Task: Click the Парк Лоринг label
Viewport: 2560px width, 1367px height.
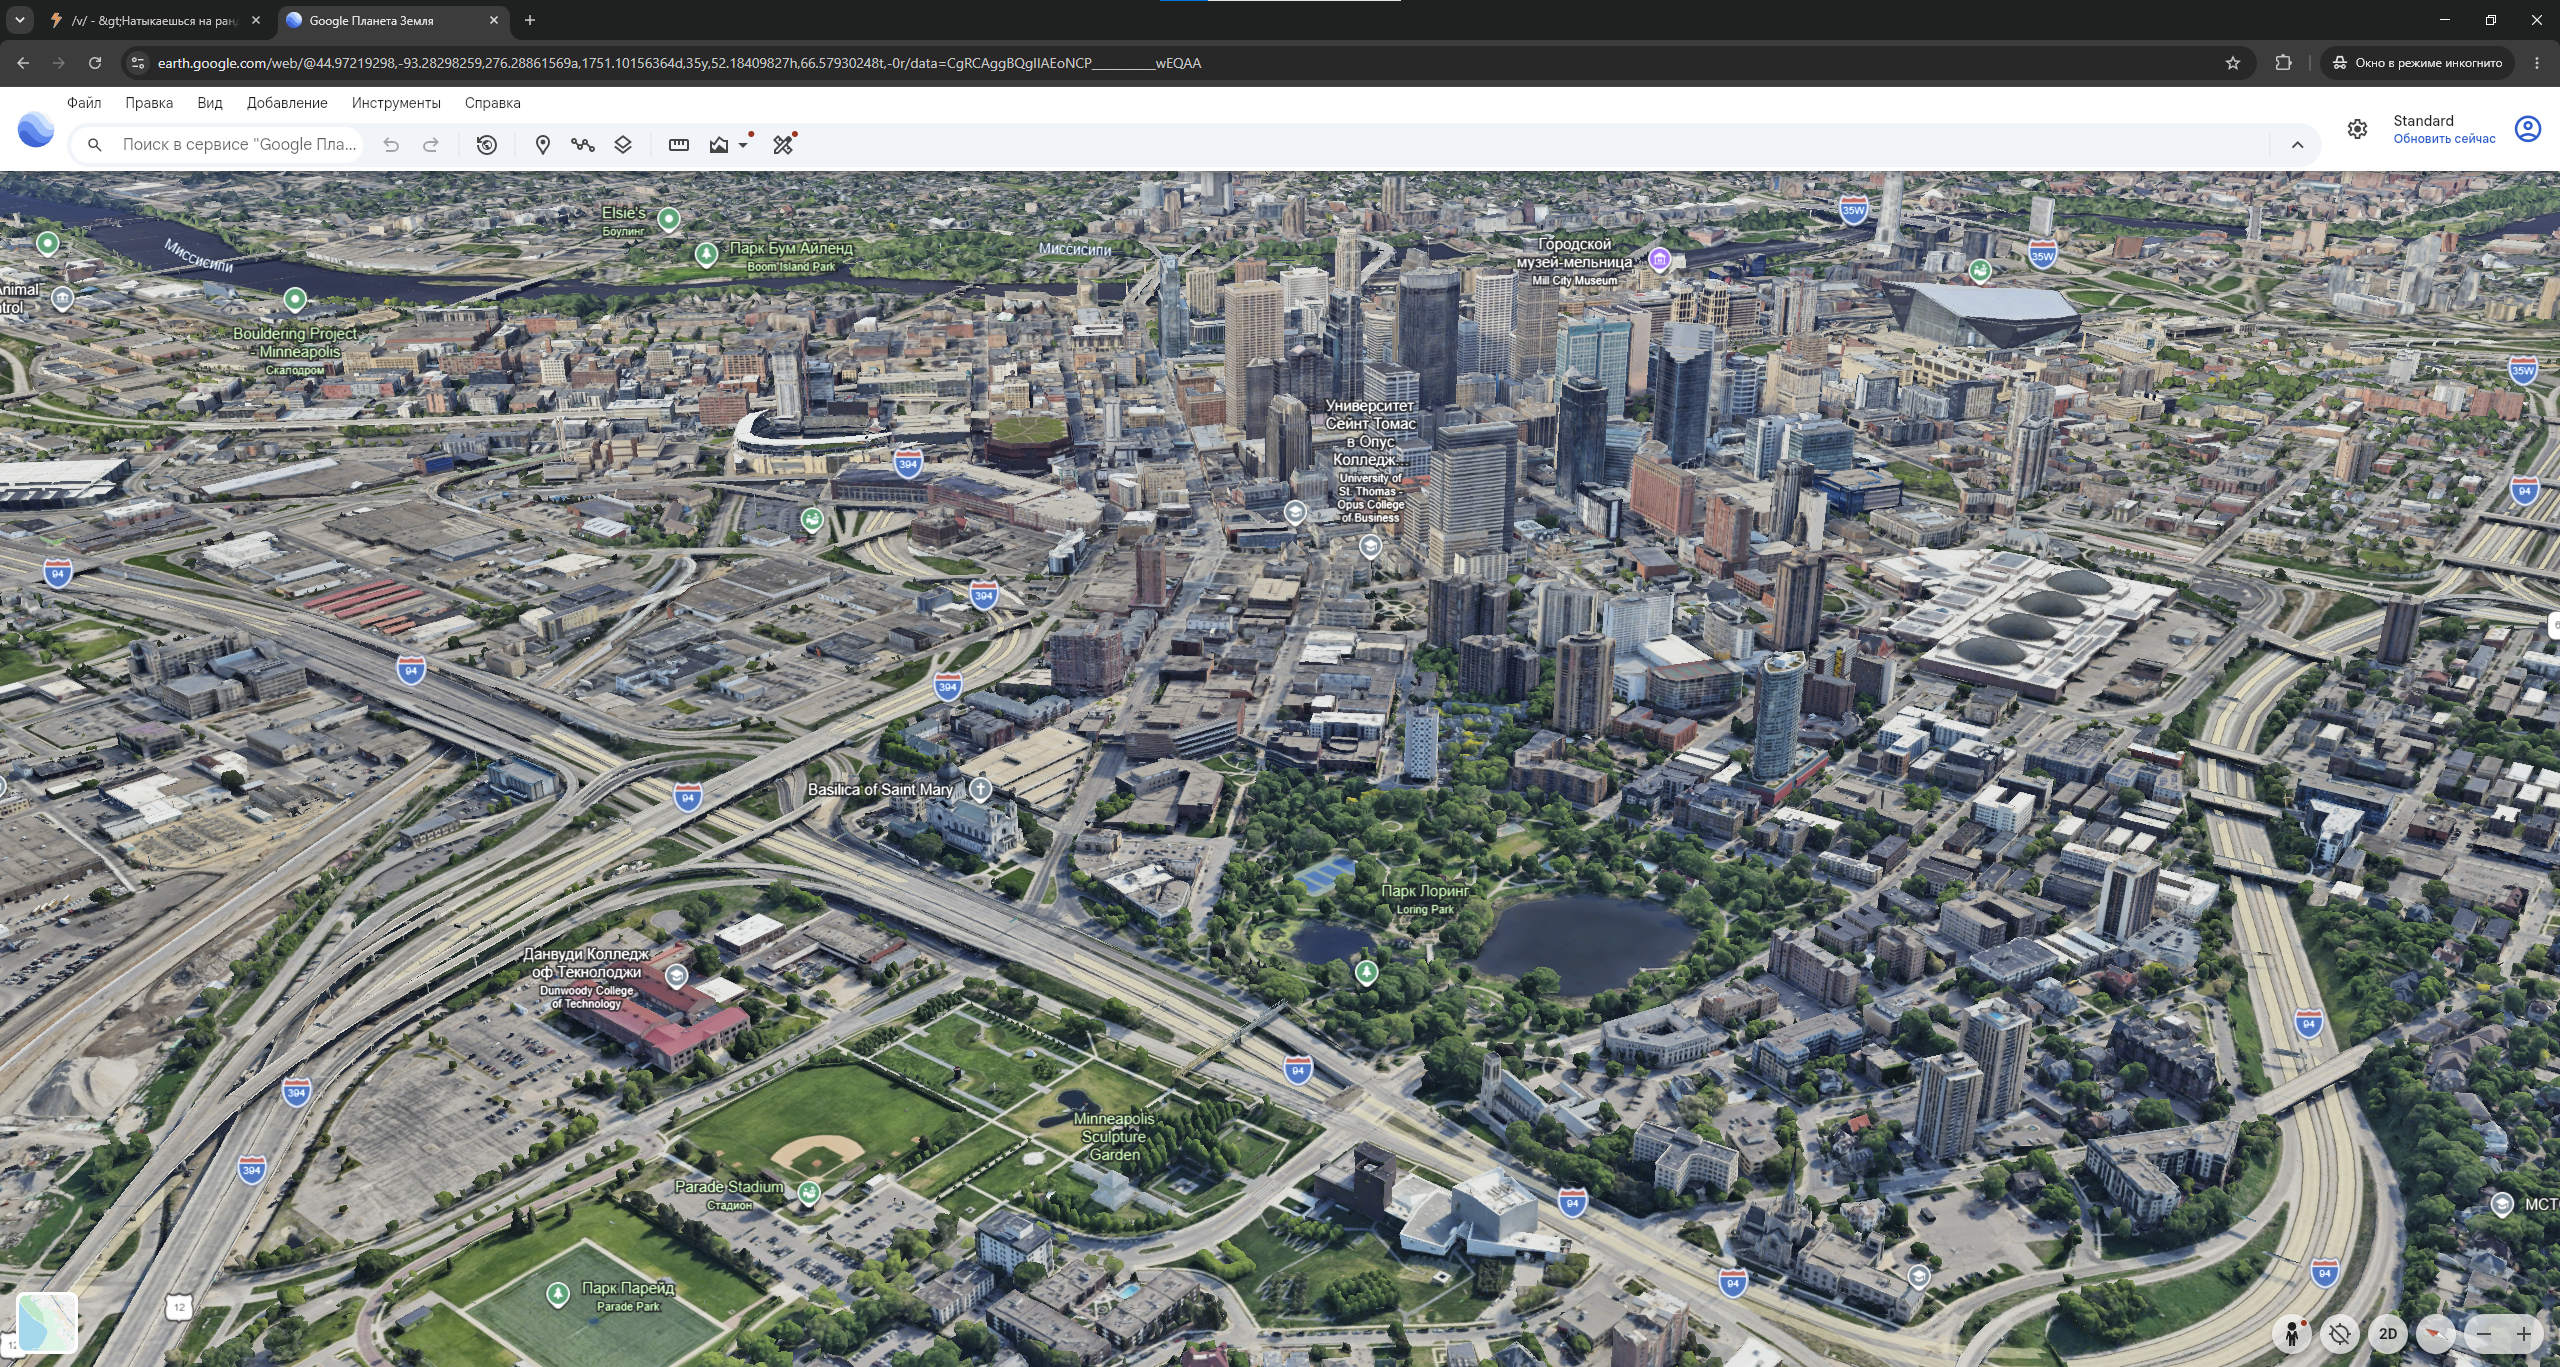Action: point(1425,891)
